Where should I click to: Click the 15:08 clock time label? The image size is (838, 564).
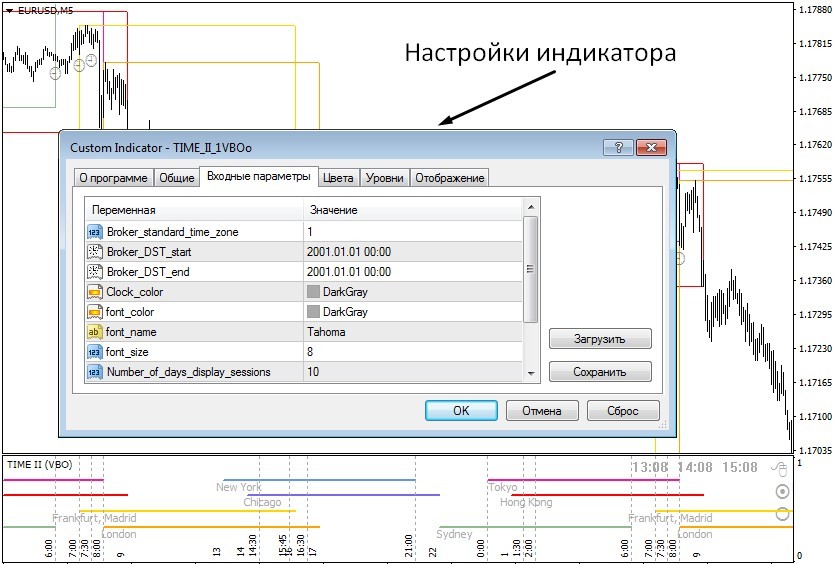(740, 467)
